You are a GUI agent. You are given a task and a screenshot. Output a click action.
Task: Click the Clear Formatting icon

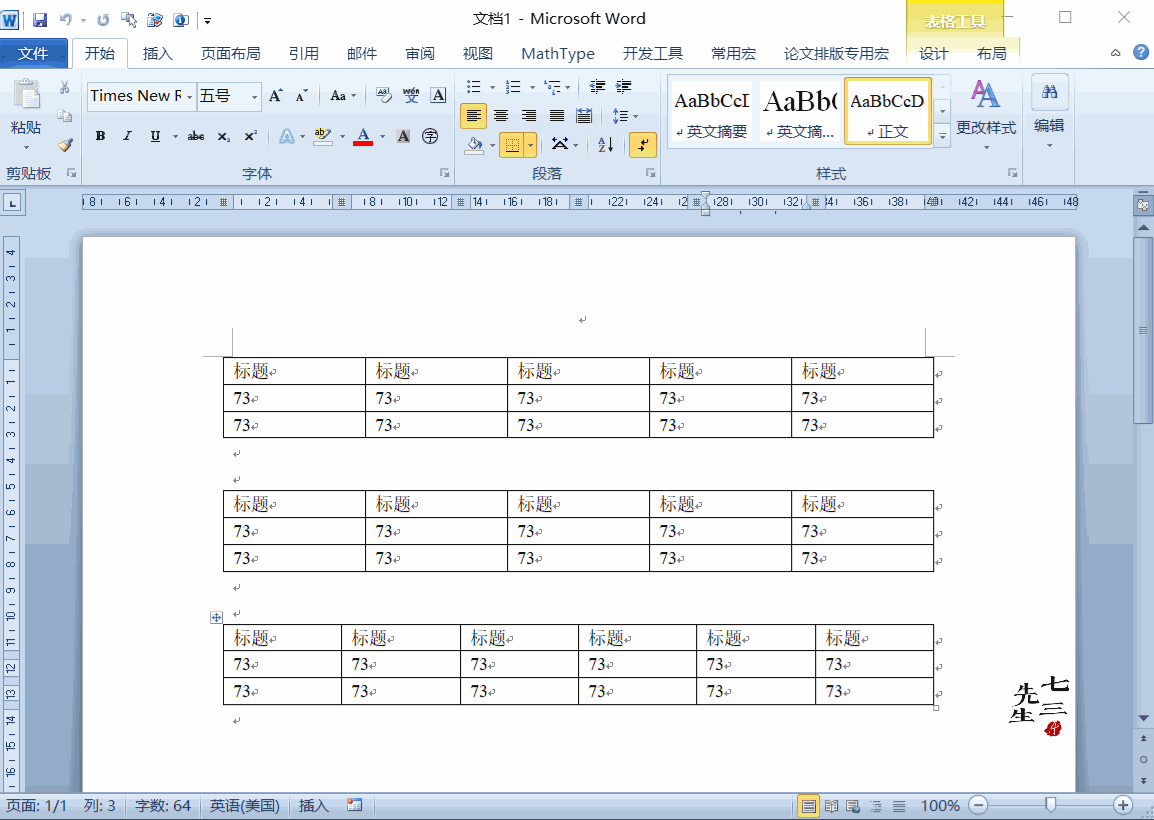[x=383, y=95]
